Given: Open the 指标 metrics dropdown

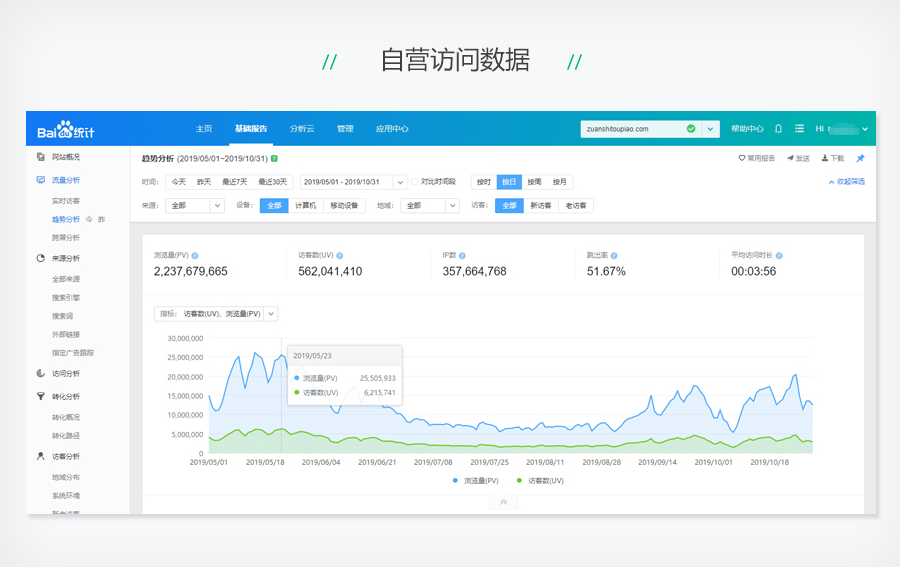Looking at the screenshot, I should point(216,314).
